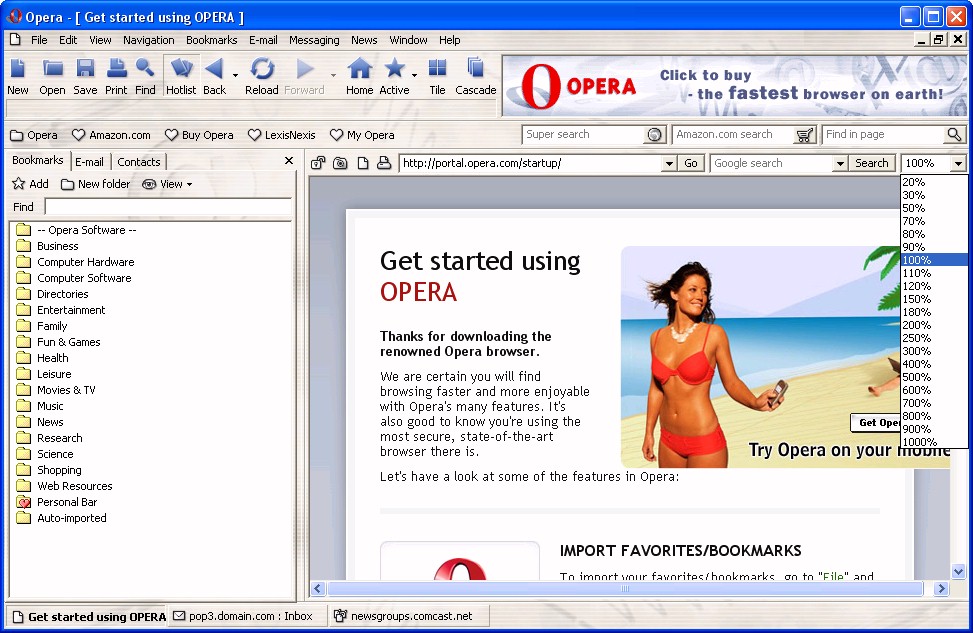Click the horizontal scrollbar right arrow

click(941, 588)
